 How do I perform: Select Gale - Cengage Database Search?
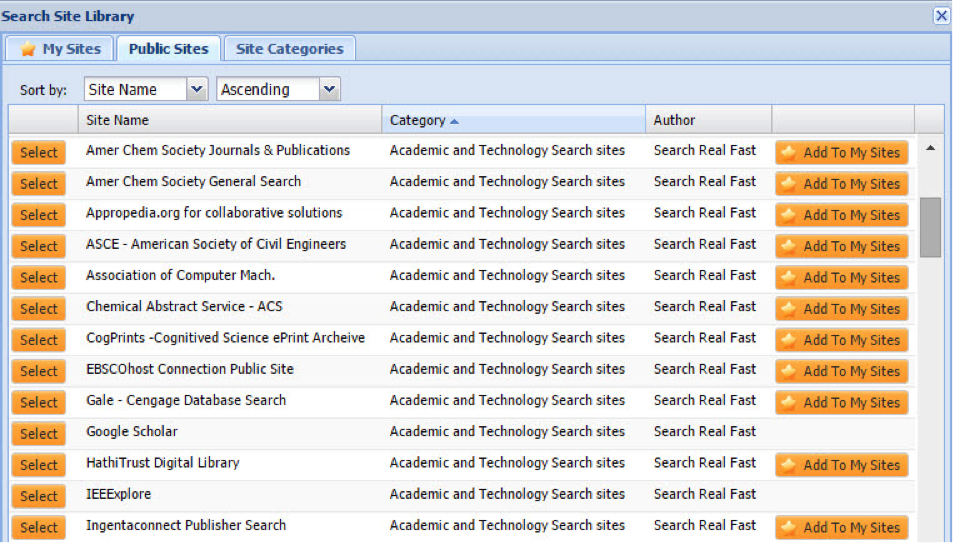click(38, 402)
